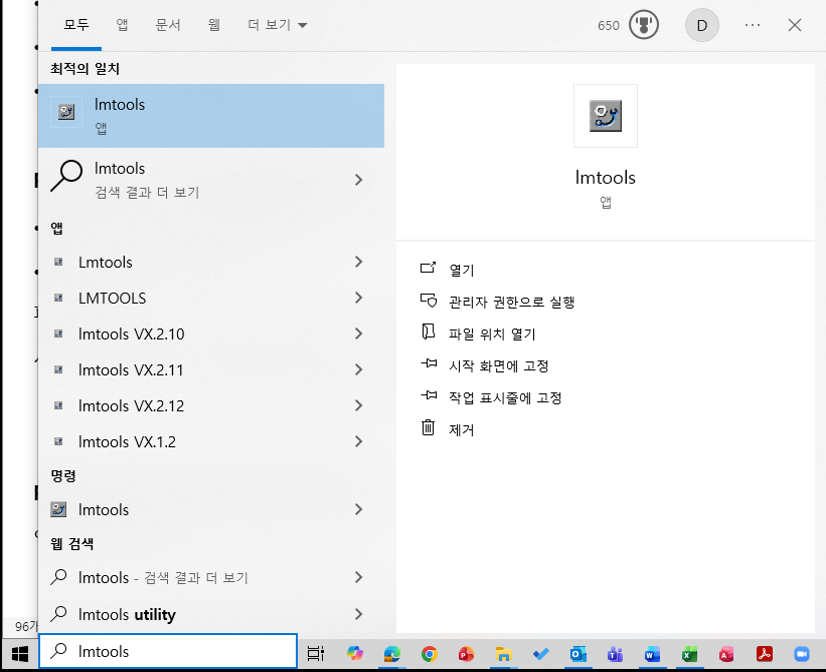Expand lmtools VX.2.11 chevron
Image resolution: width=826 pixels, height=672 pixels.
click(359, 370)
